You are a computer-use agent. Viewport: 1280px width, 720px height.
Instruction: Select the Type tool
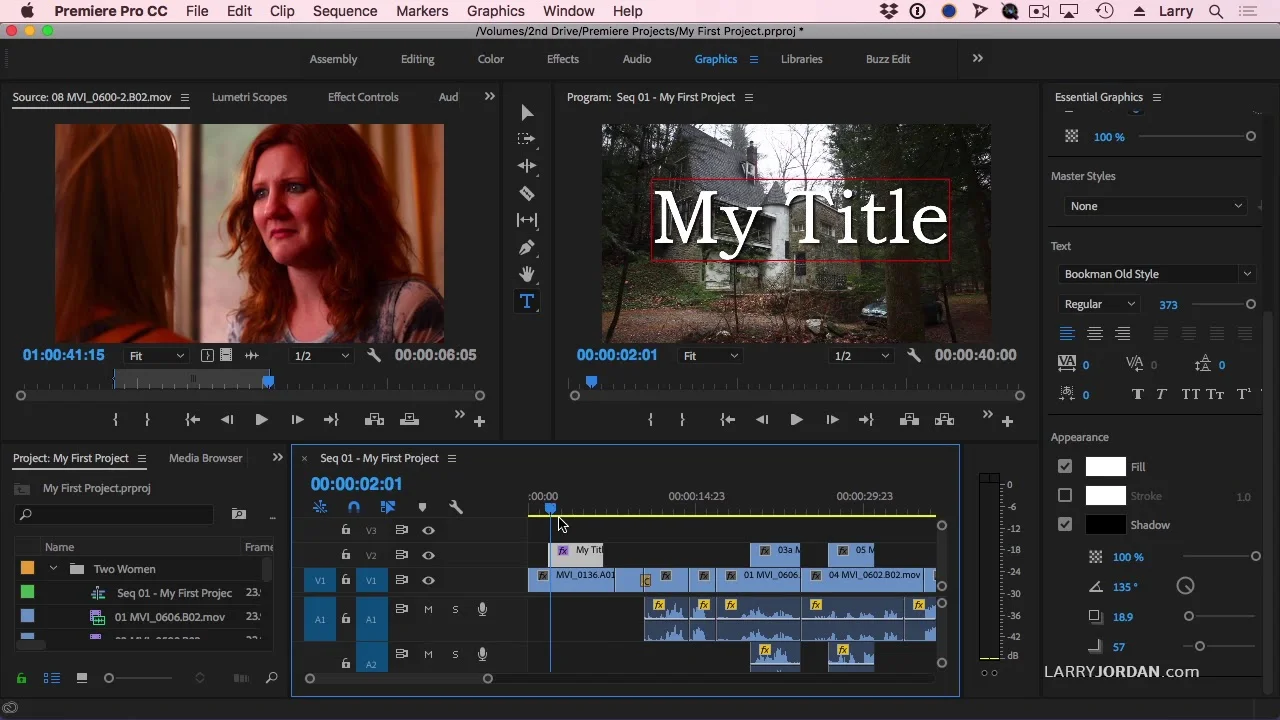pyautogui.click(x=527, y=301)
